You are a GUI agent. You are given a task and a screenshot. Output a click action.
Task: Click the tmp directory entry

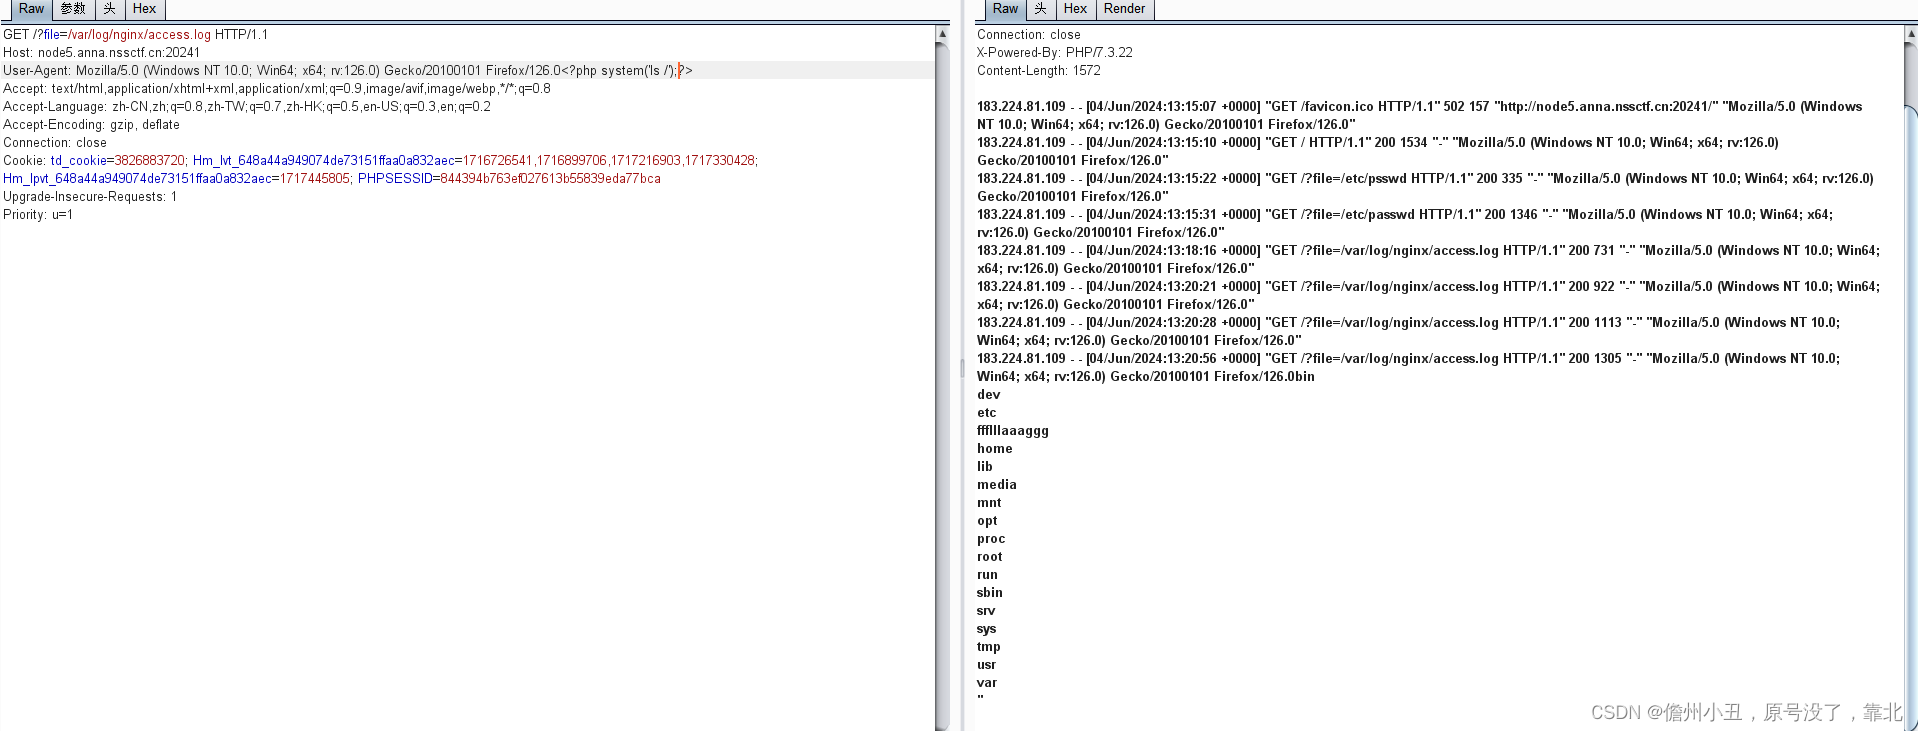[x=988, y=646]
